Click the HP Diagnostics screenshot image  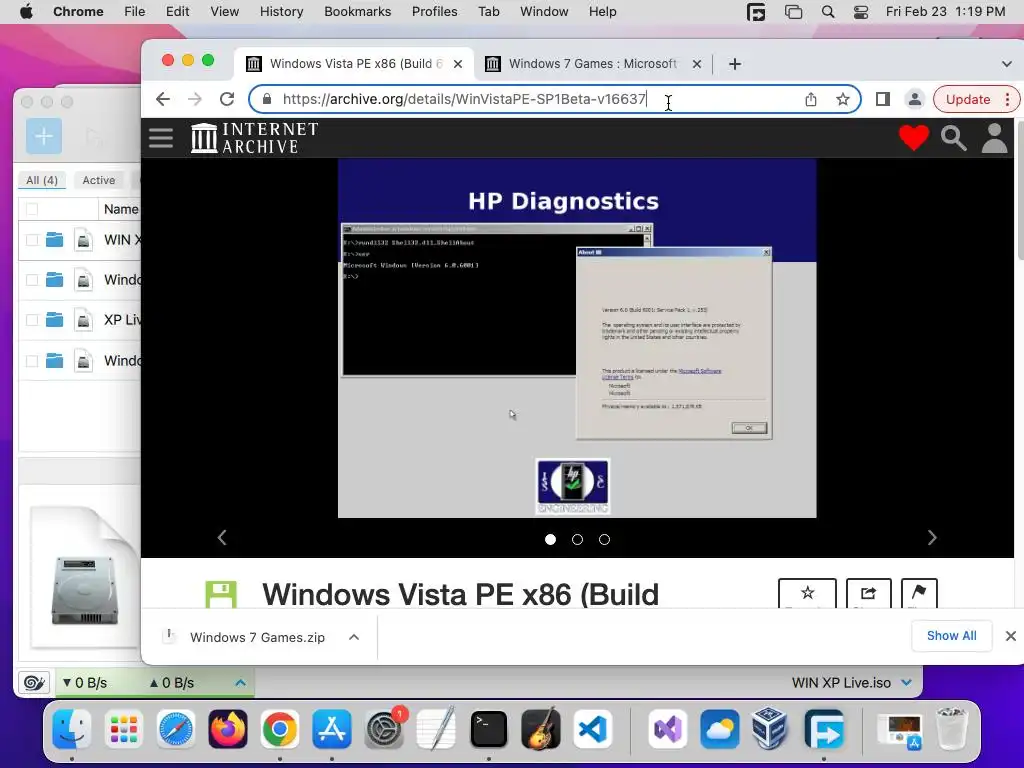577,338
